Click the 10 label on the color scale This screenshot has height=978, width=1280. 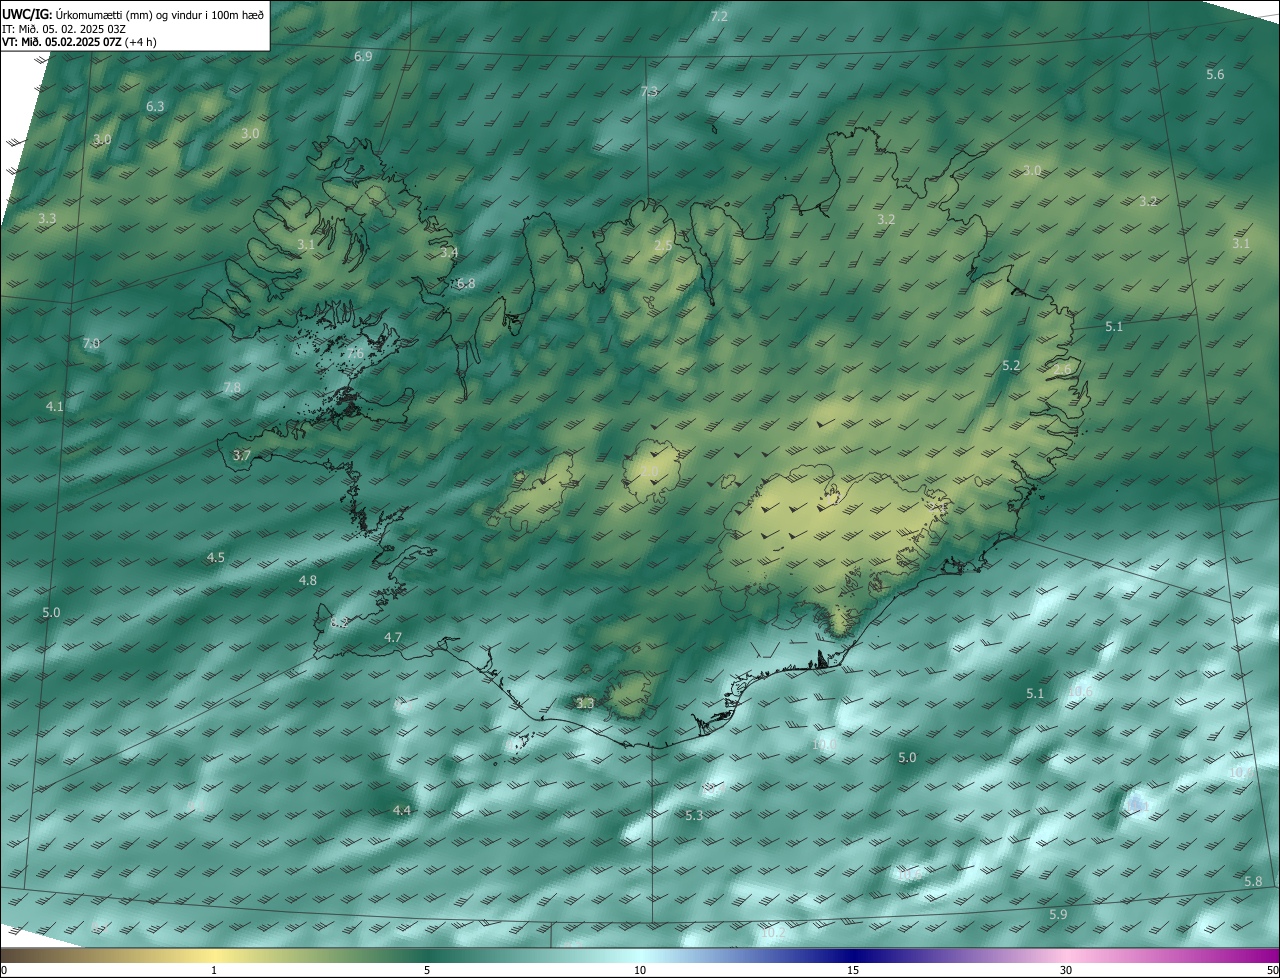(640, 970)
